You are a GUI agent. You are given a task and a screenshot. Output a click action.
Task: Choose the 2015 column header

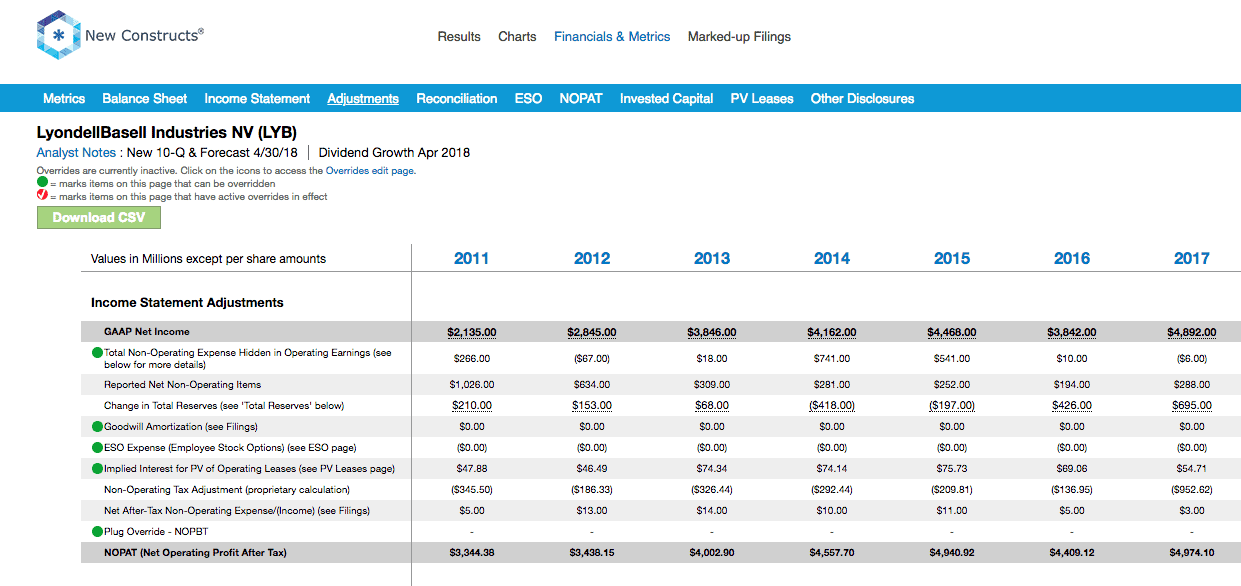pyautogui.click(x=952, y=258)
